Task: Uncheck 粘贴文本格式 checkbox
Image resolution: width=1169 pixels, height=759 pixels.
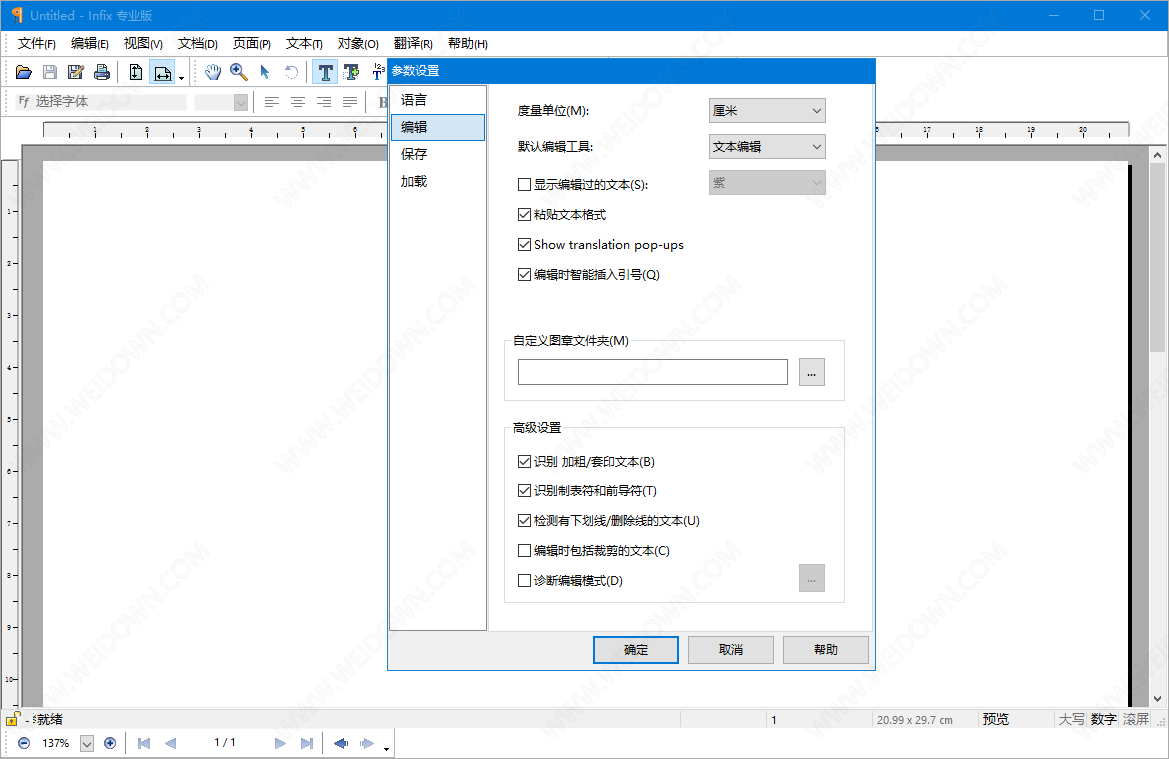Action: click(x=524, y=215)
